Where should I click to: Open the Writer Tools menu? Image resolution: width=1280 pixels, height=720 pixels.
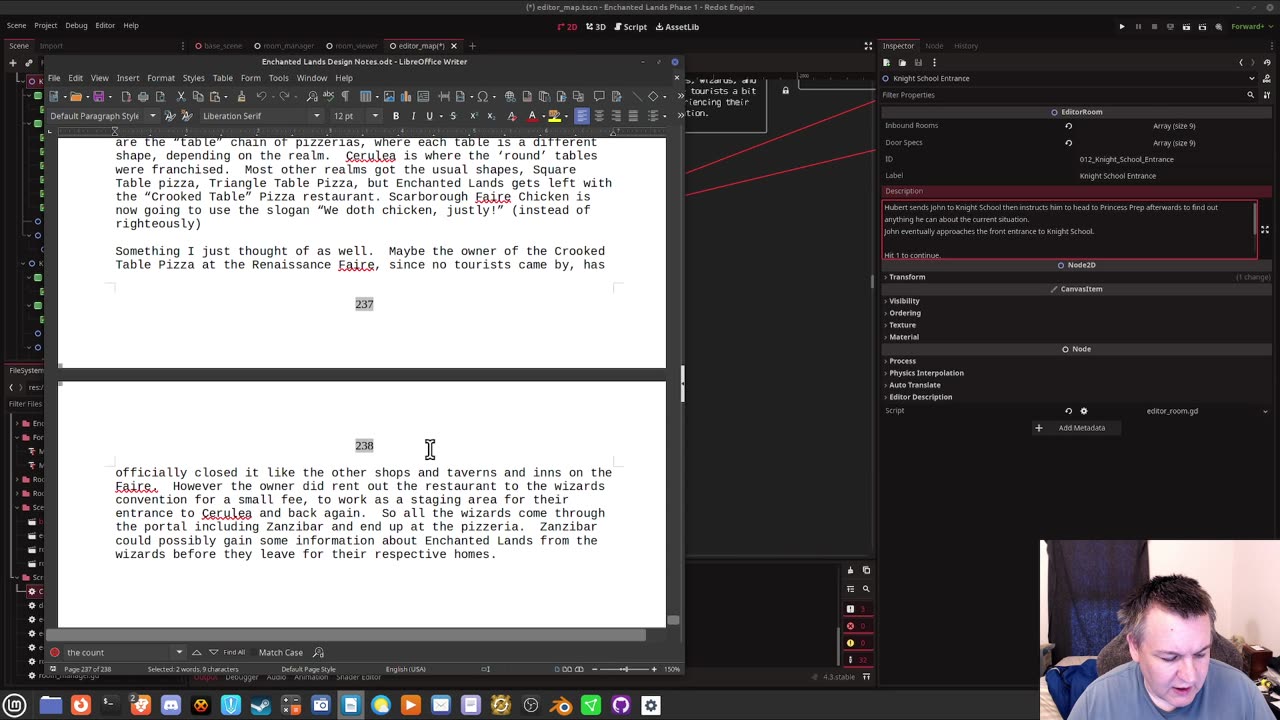278,78
